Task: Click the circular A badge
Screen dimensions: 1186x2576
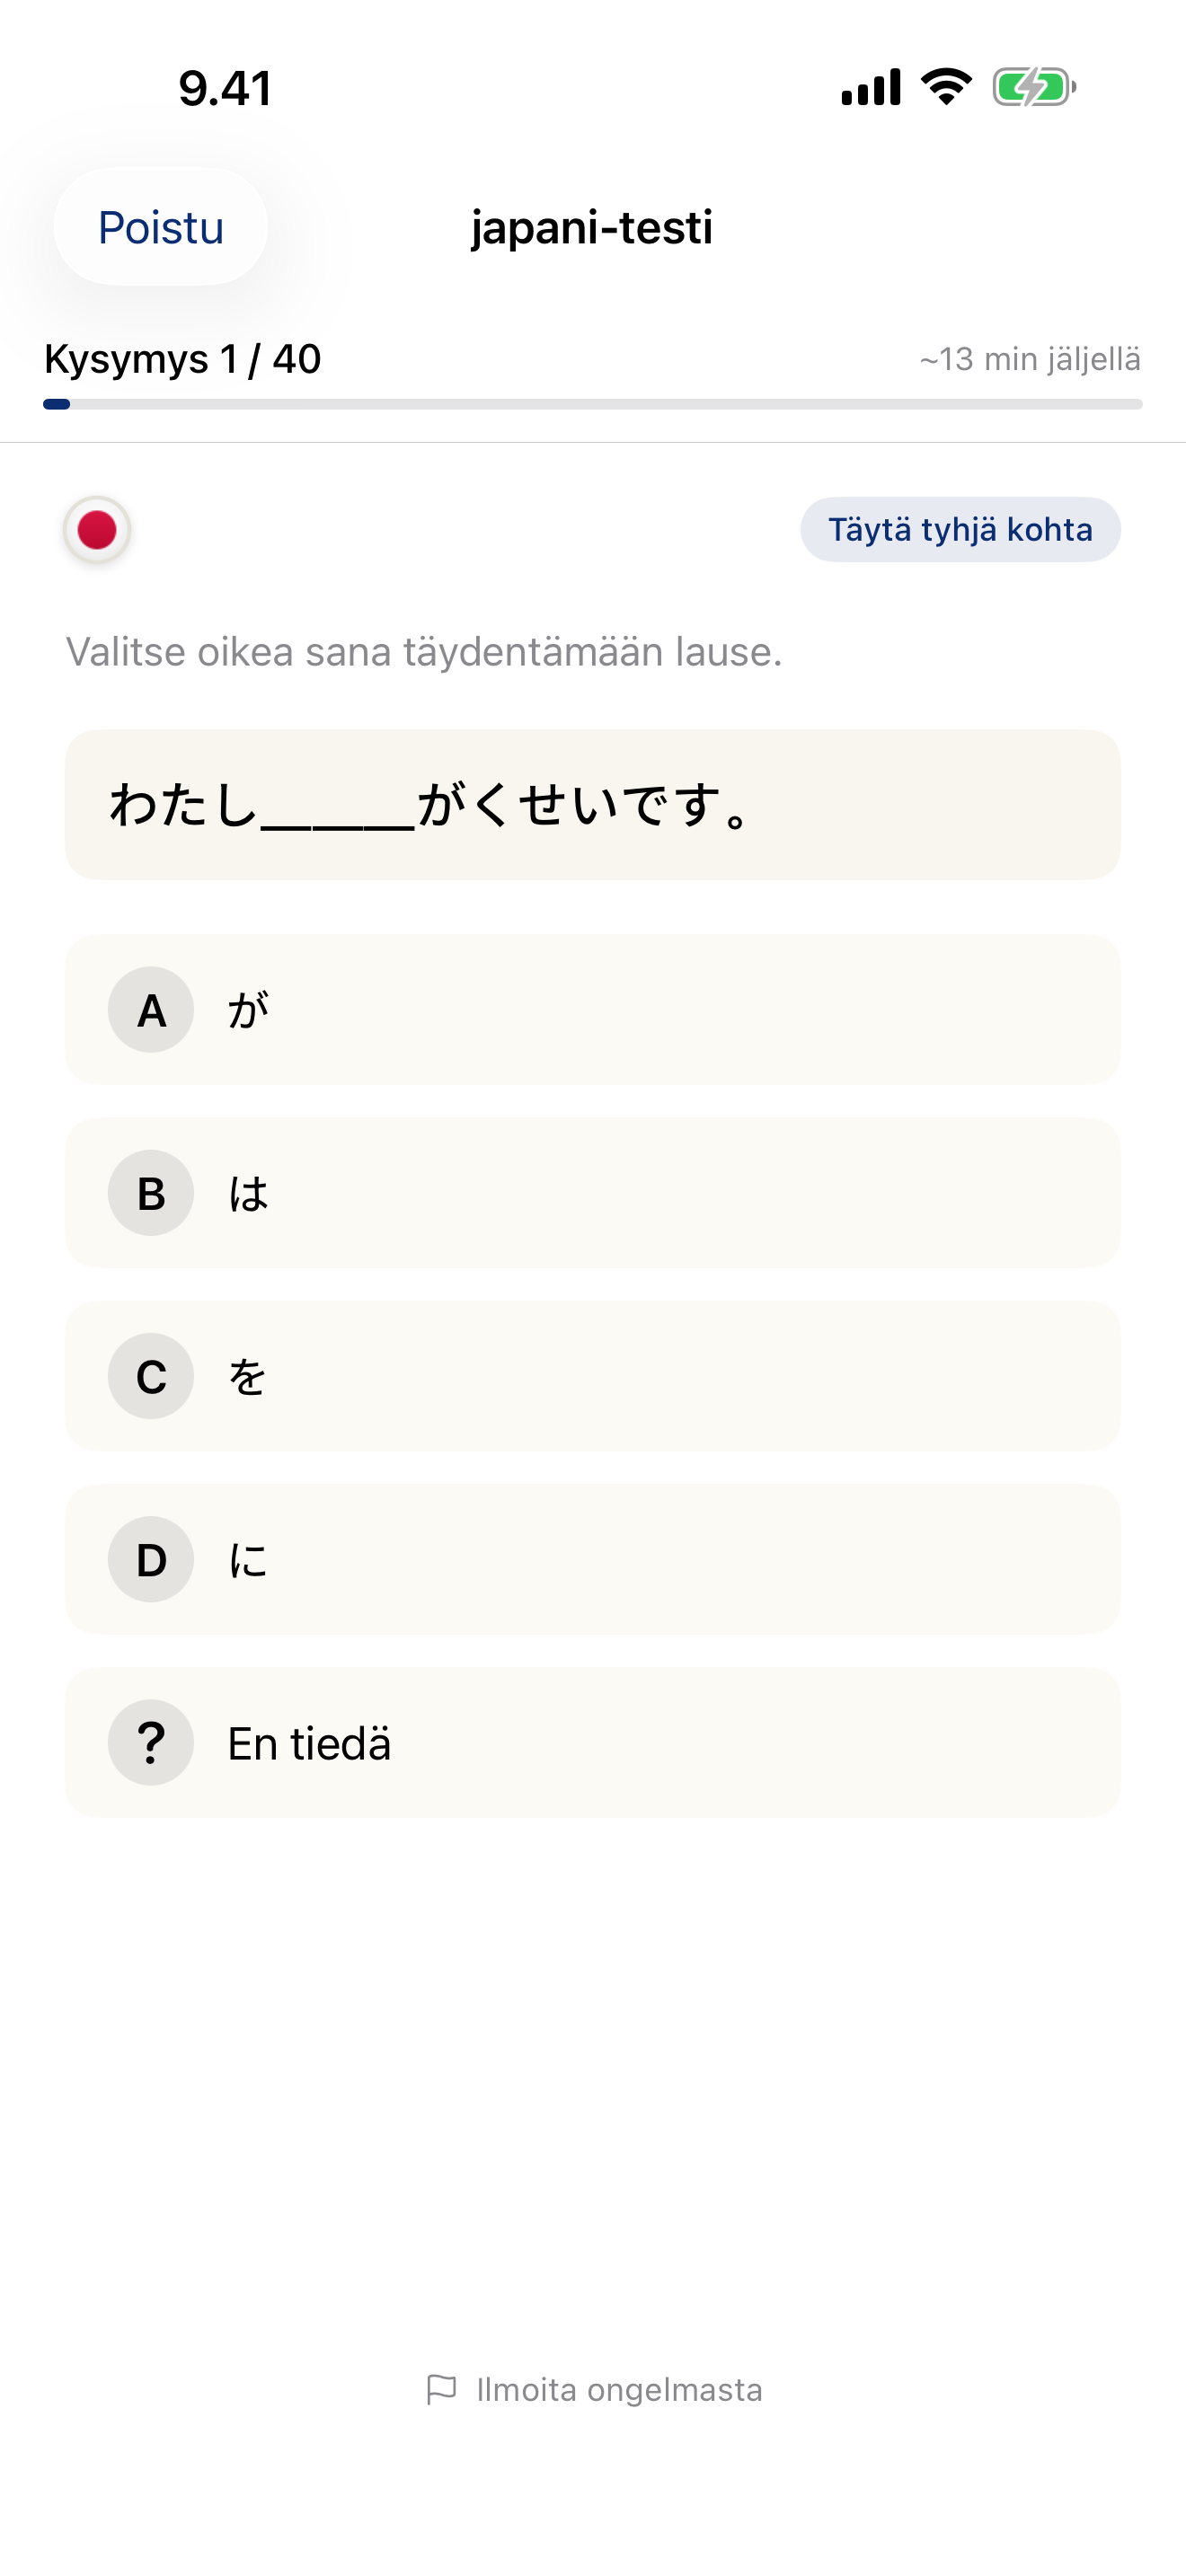Action: coord(150,1010)
